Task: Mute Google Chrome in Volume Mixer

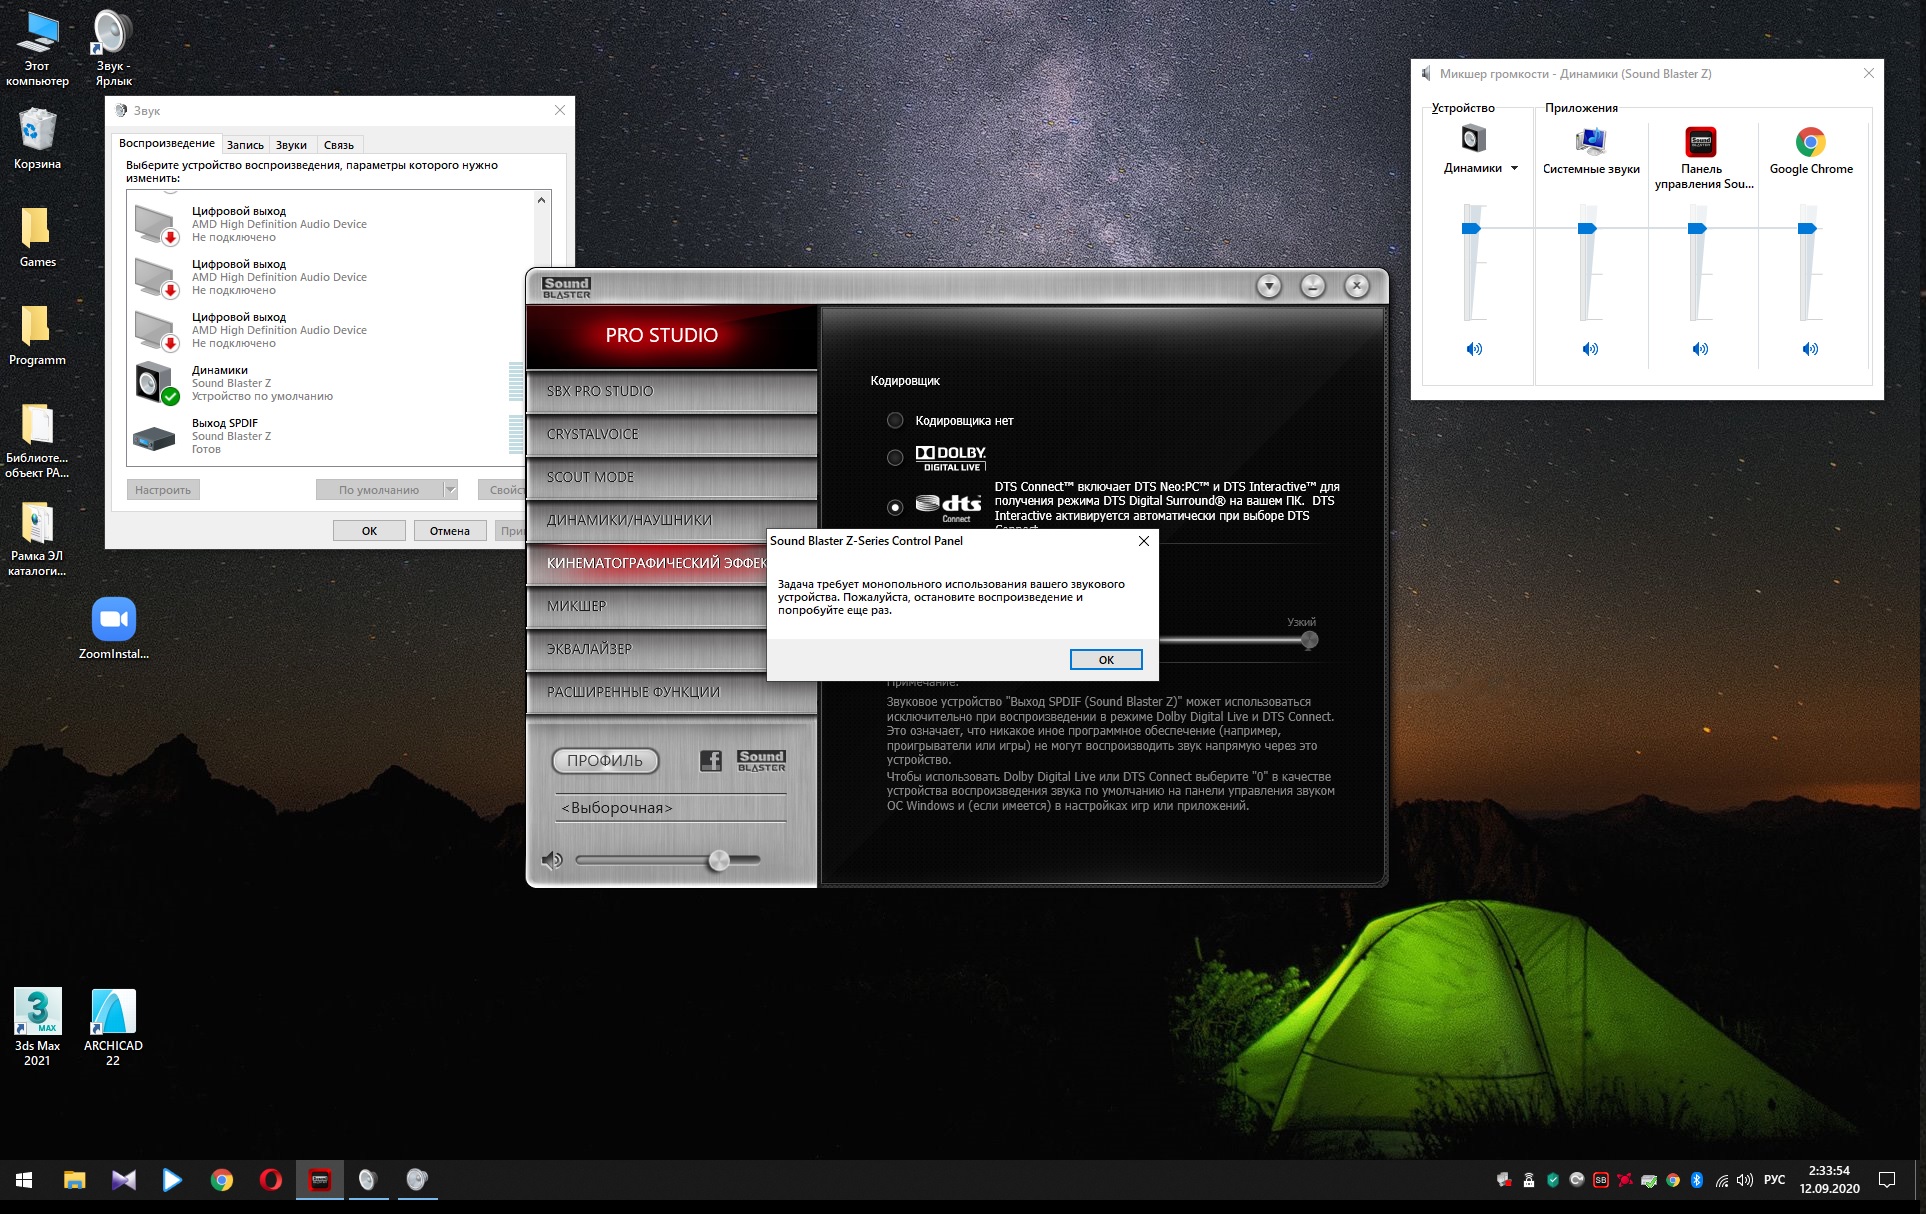Action: click(x=1810, y=349)
